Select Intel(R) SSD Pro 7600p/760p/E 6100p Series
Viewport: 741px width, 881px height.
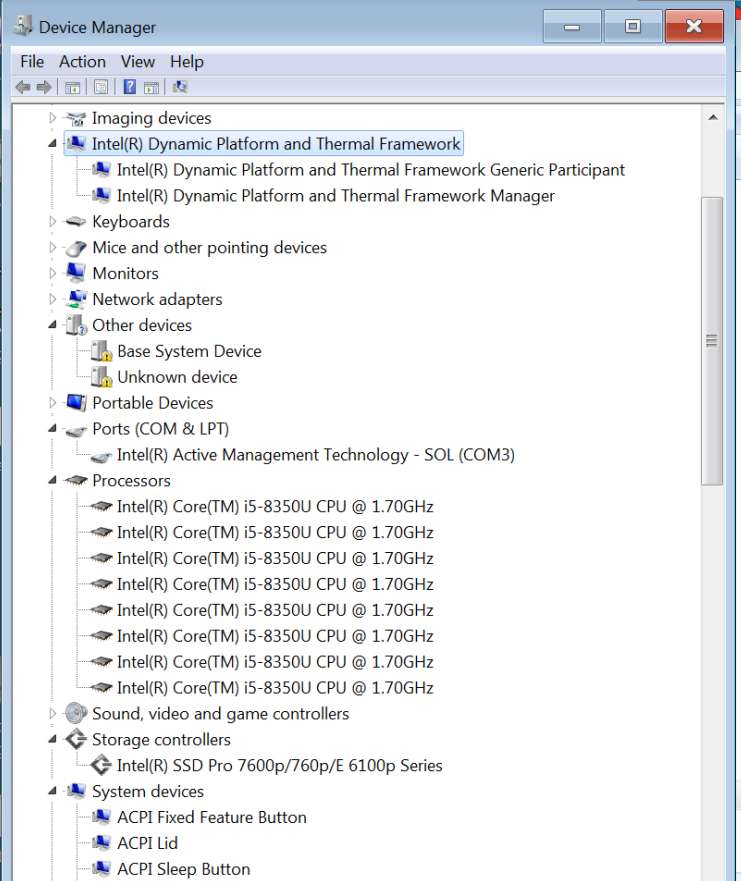tap(279, 765)
